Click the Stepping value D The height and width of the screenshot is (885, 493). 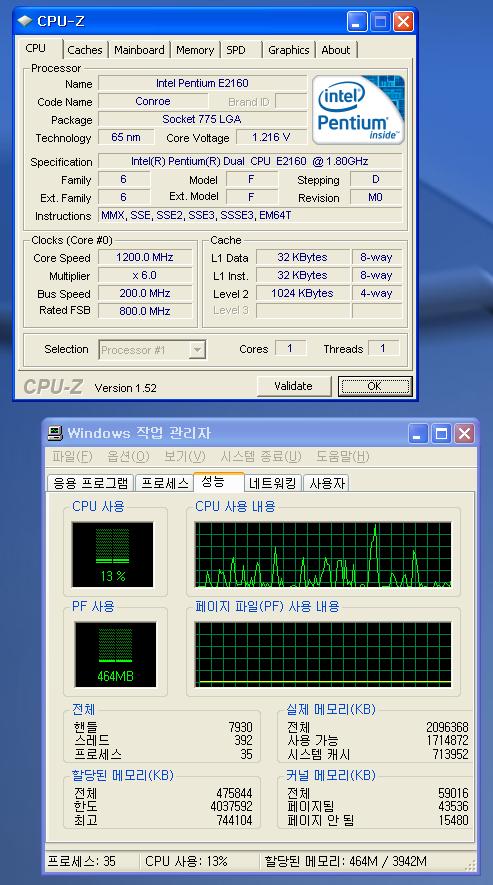click(x=376, y=179)
